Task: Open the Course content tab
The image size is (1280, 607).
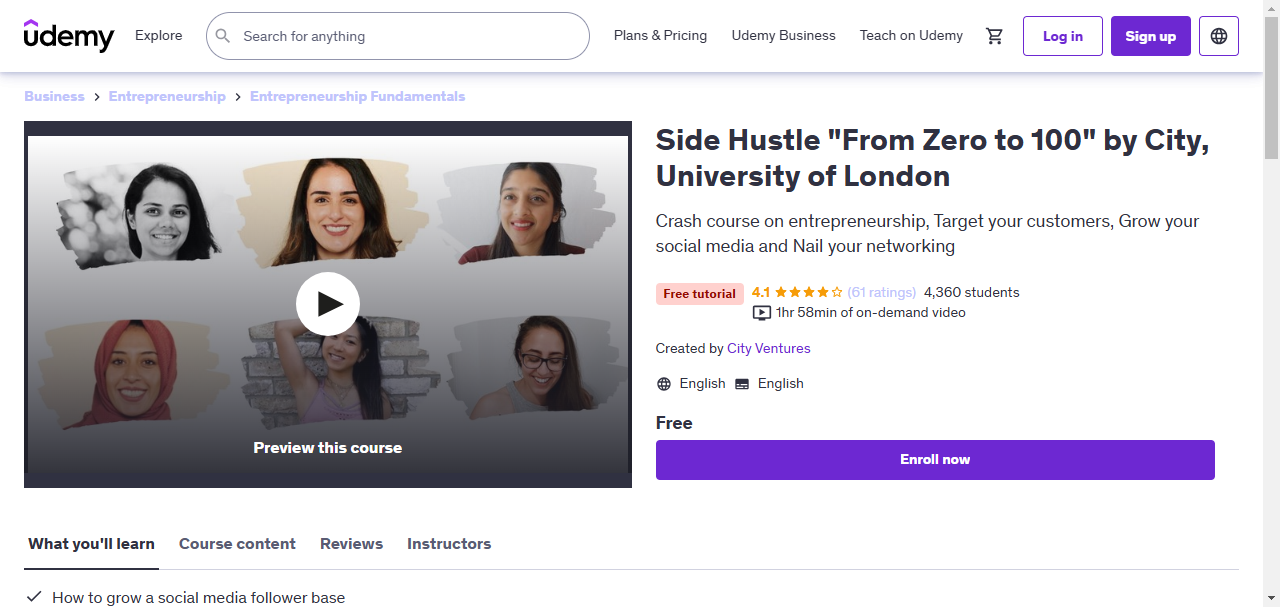Action: click(x=237, y=543)
